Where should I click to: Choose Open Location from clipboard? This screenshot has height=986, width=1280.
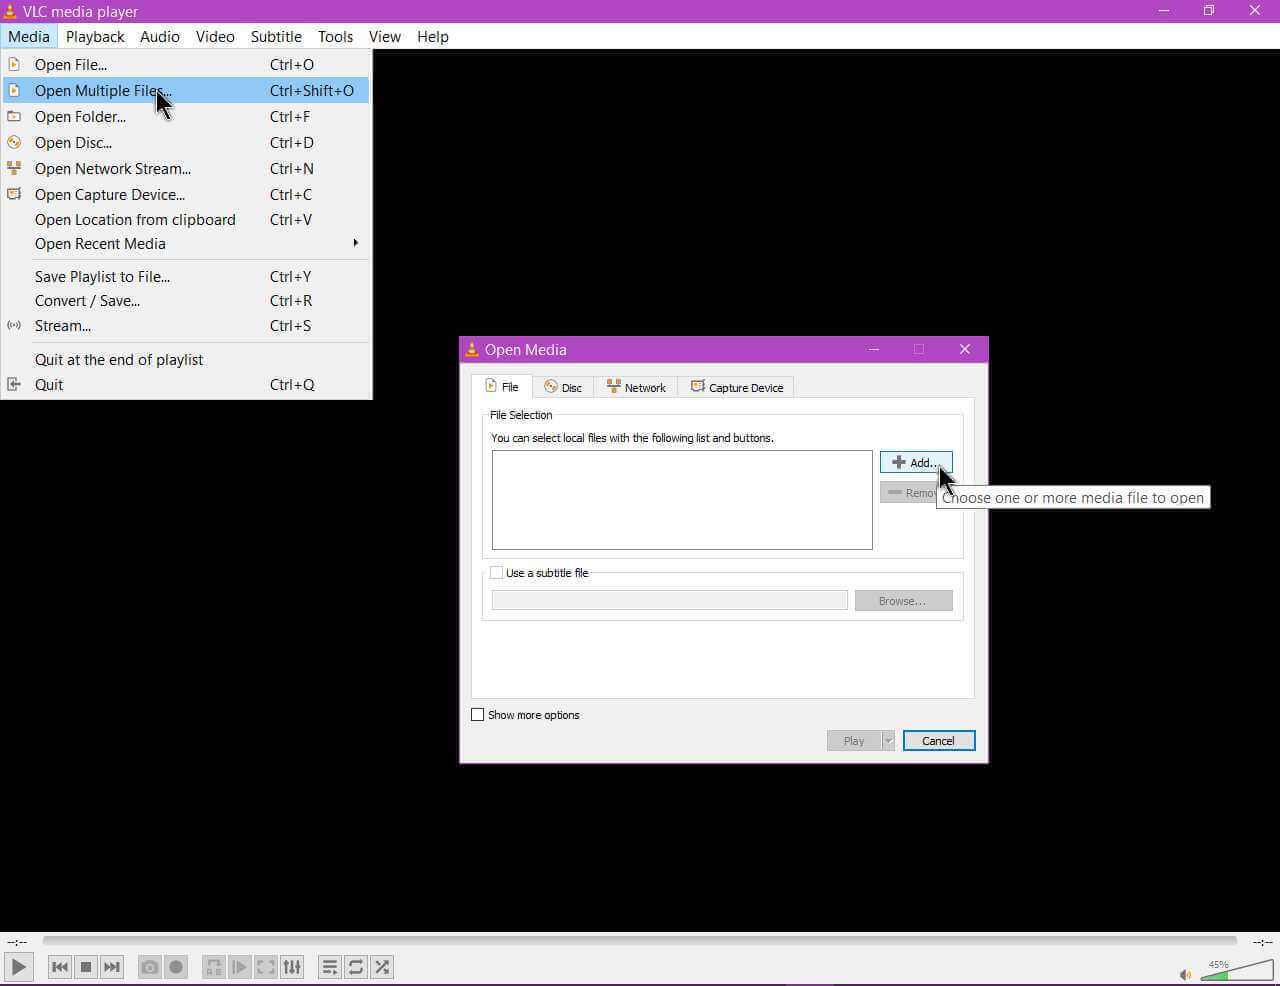tap(186, 219)
